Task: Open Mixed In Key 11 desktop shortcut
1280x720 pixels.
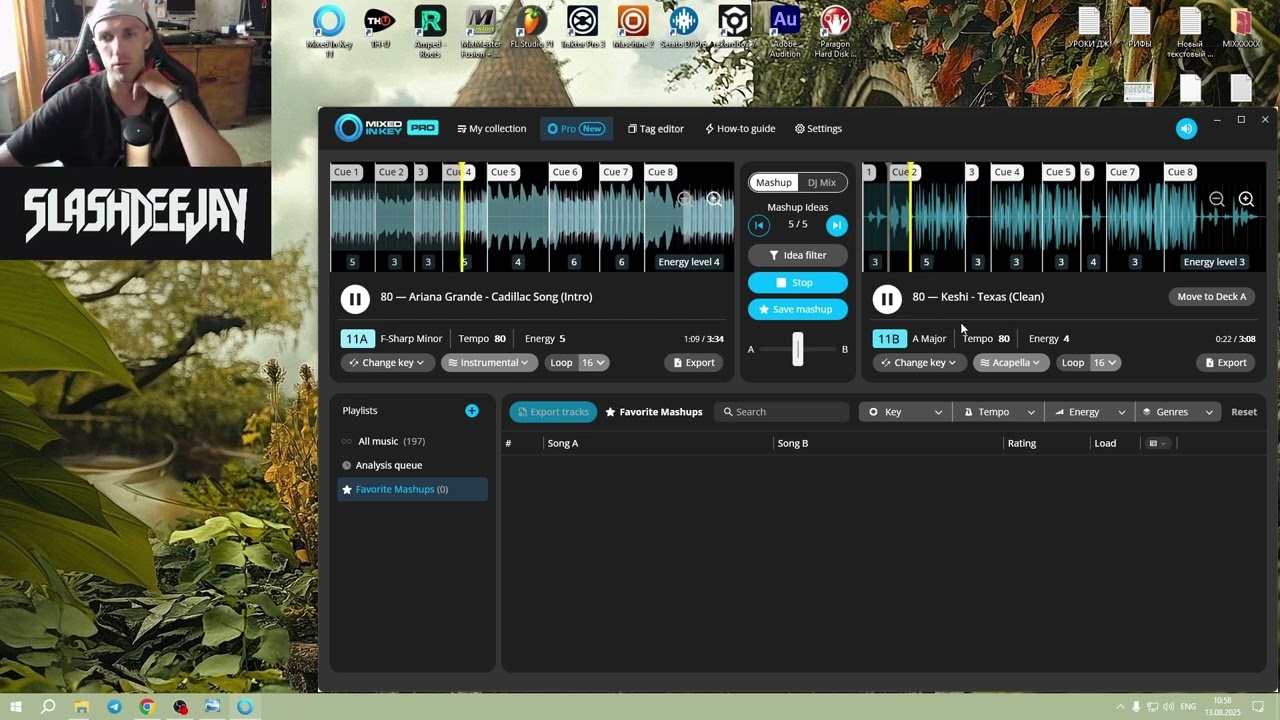Action: click(329, 32)
